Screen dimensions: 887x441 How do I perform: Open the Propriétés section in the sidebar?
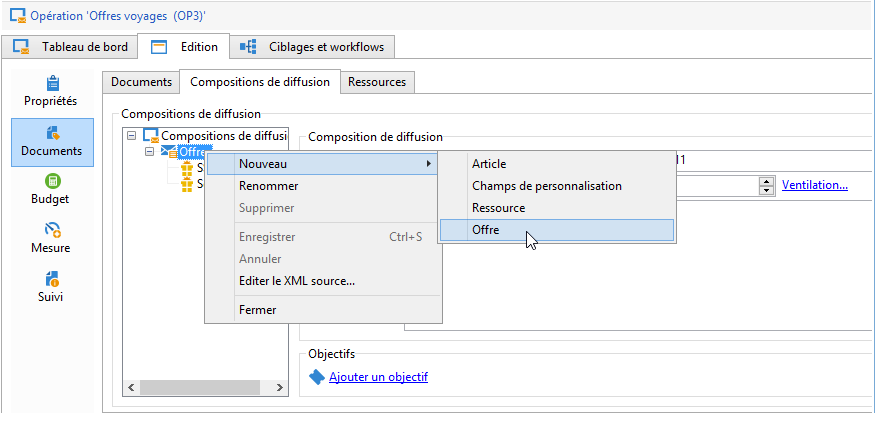(51, 90)
